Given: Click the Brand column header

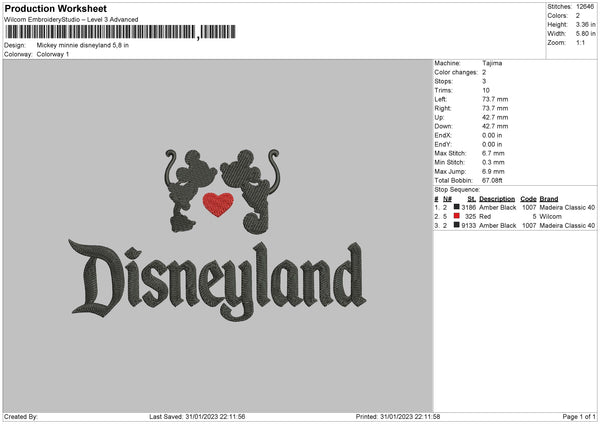Looking at the screenshot, I should (x=549, y=199).
